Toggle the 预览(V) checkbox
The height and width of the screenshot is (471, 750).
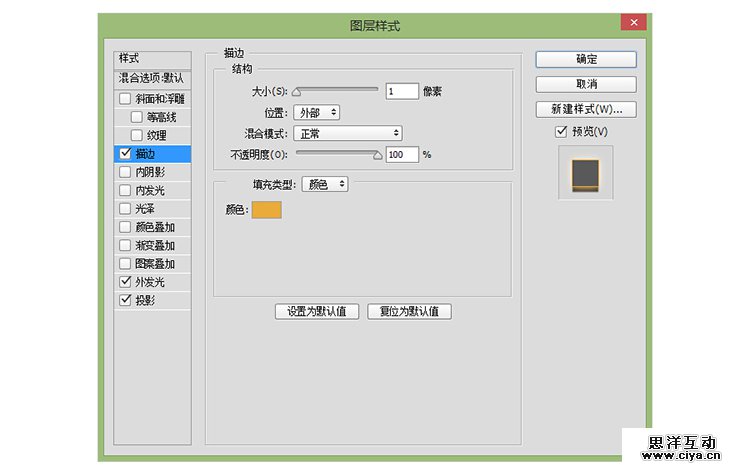[x=561, y=132]
